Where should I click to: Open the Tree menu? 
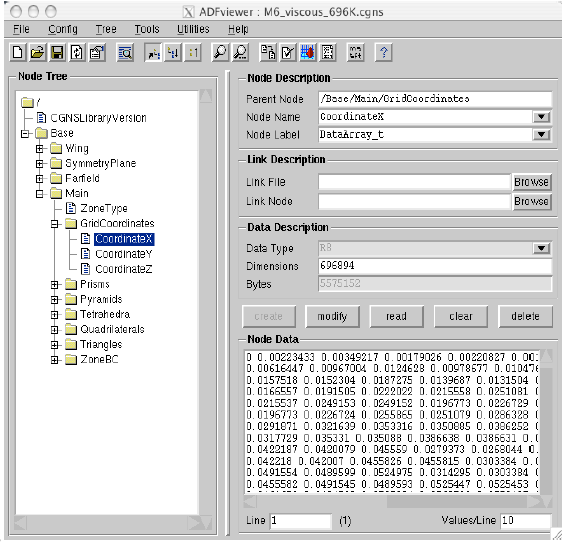tap(106, 29)
